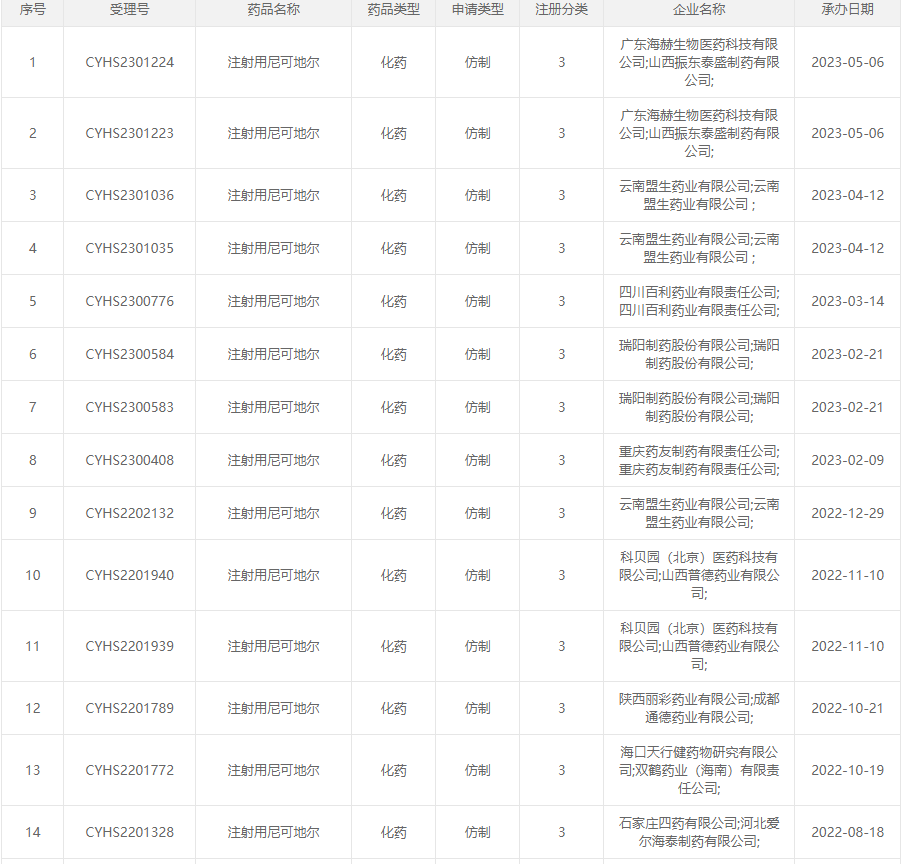Click the 2023-03-14 date cell
906x864 pixels.
coord(848,302)
